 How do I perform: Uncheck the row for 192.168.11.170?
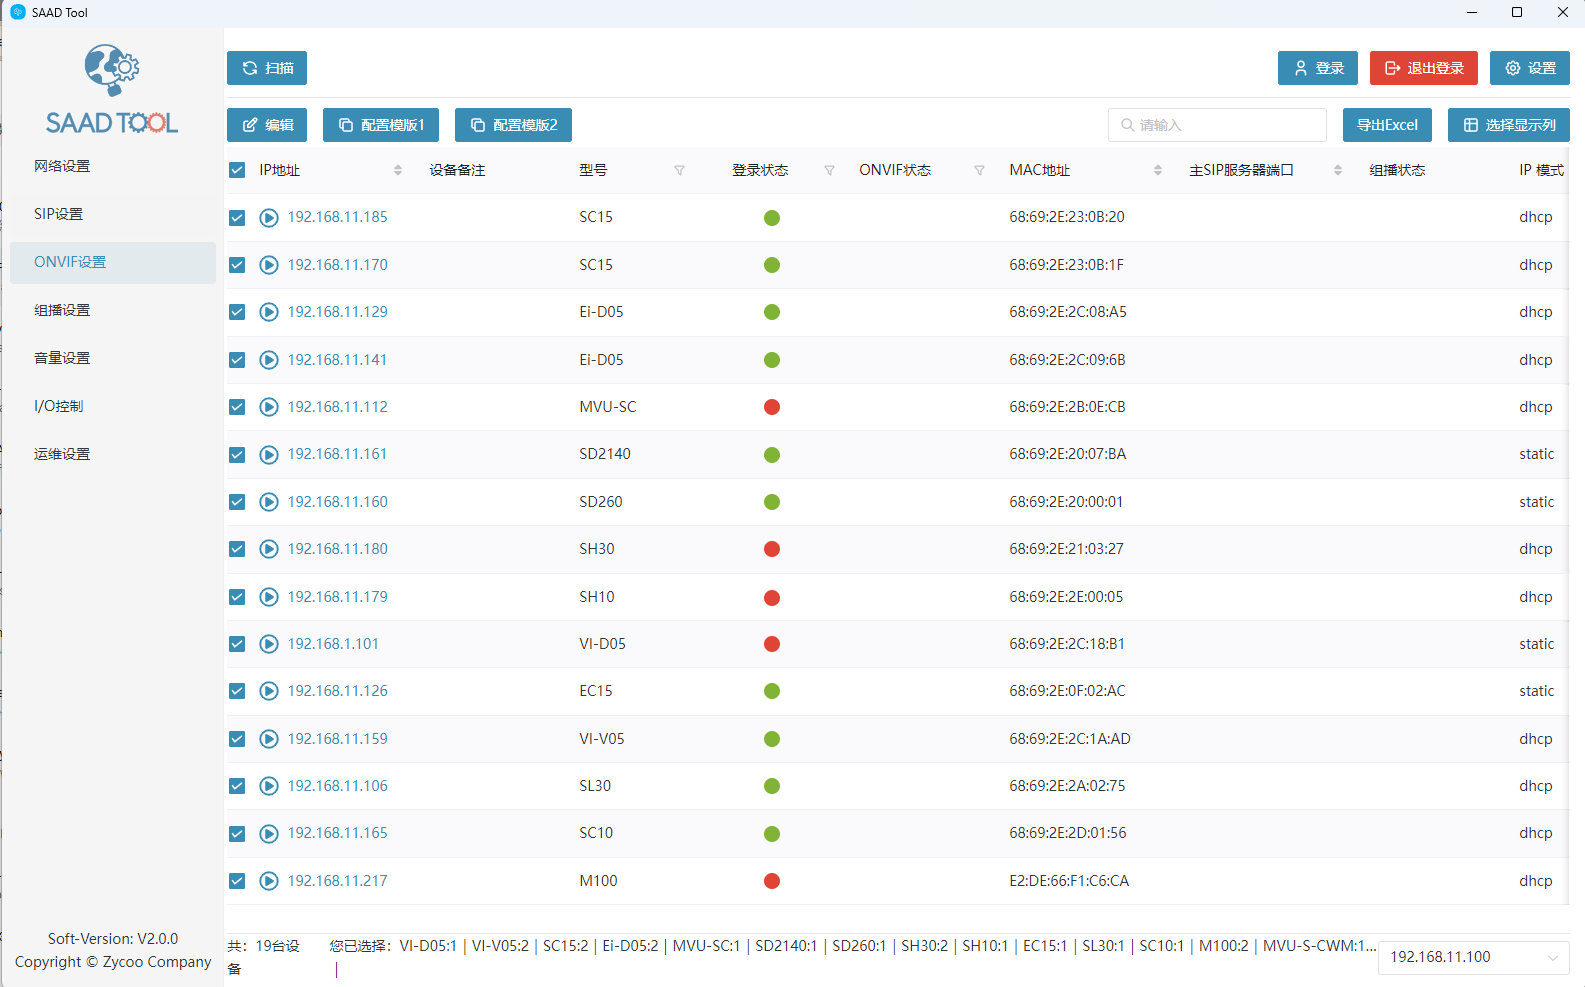(237, 265)
